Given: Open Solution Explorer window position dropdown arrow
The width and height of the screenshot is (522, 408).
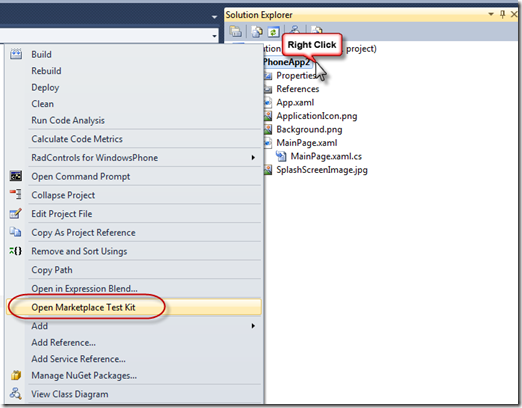Looking at the screenshot, I should pyautogui.click(x=491, y=14).
